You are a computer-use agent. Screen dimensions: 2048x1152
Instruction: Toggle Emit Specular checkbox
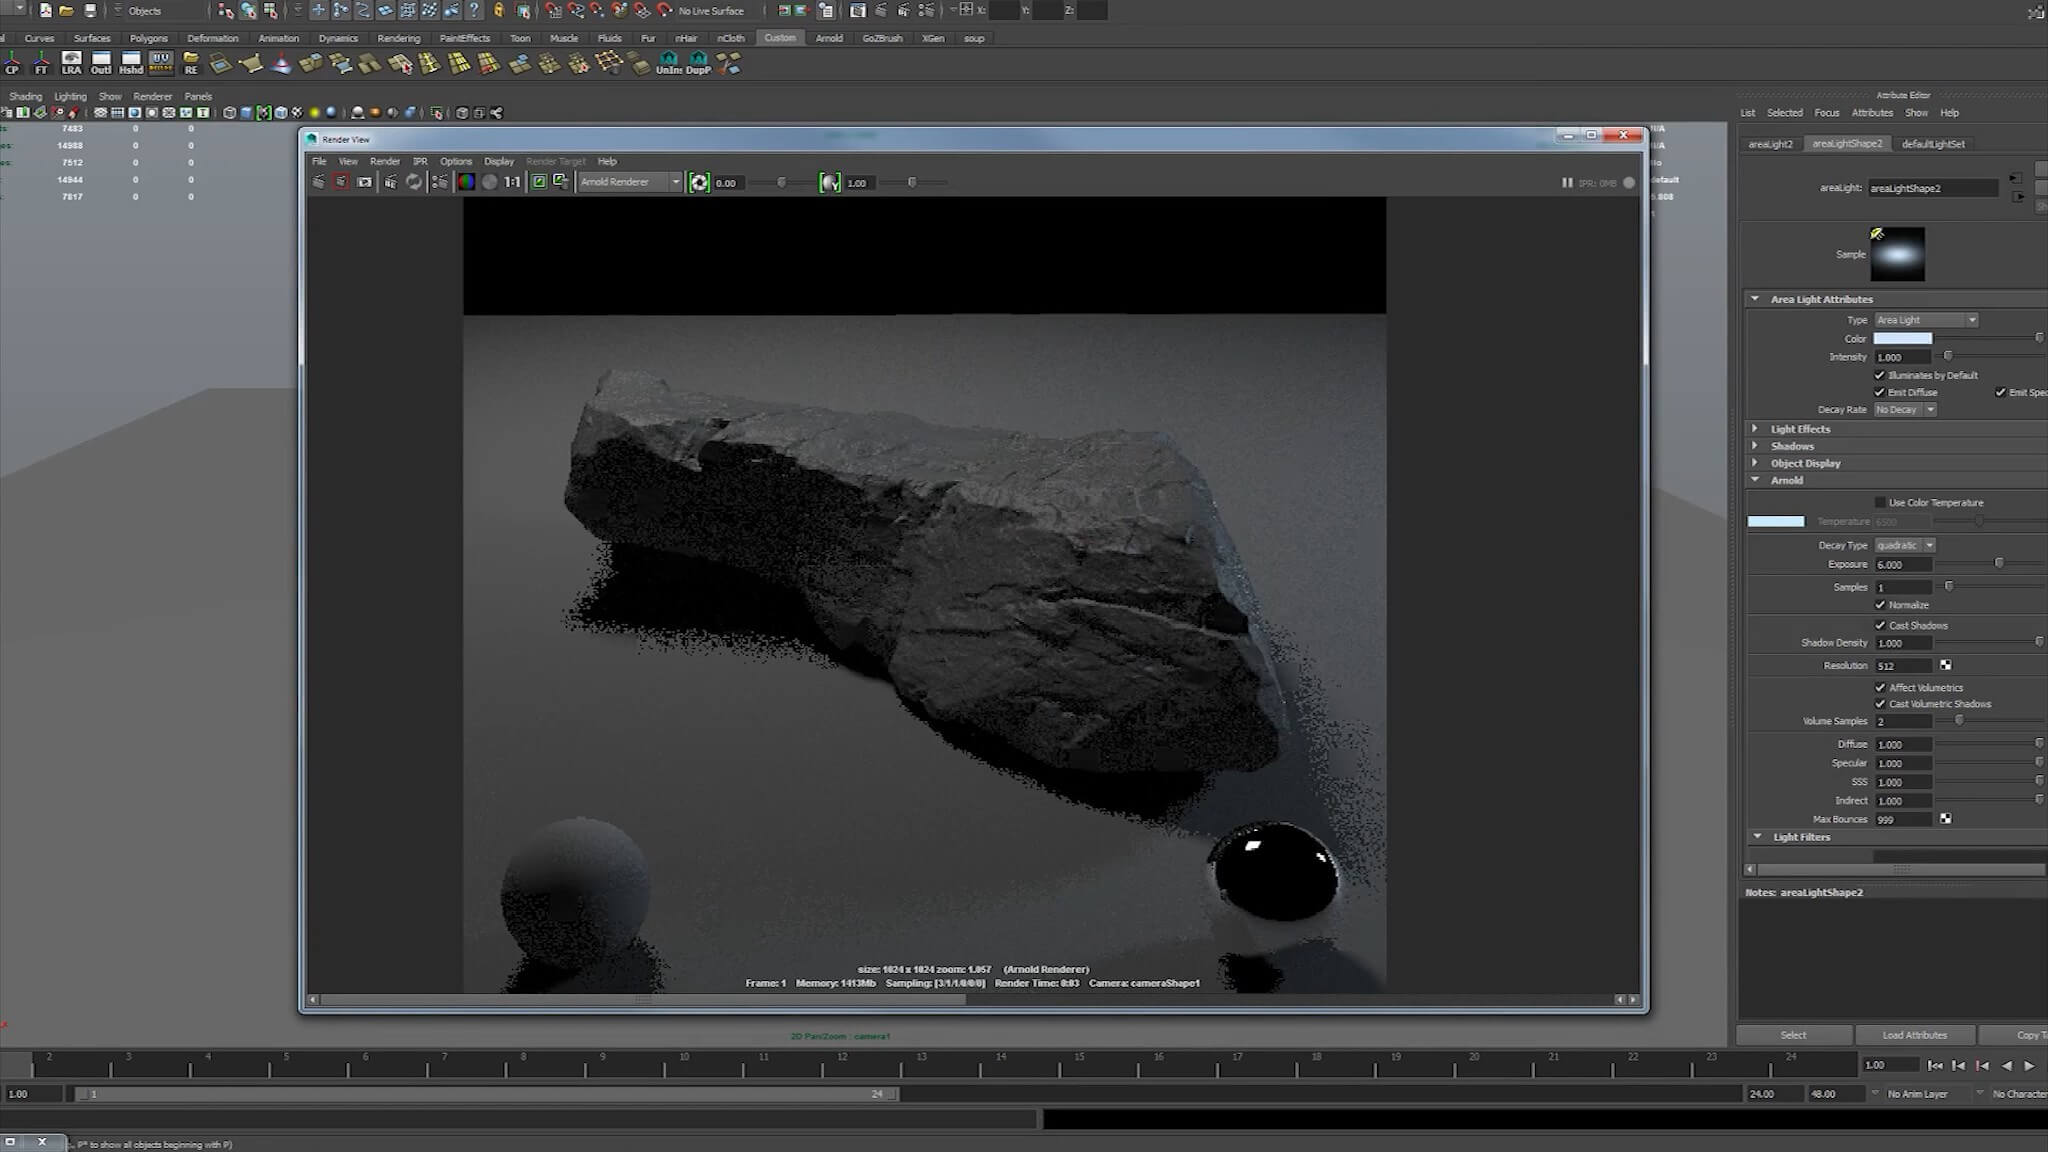pyautogui.click(x=2000, y=392)
